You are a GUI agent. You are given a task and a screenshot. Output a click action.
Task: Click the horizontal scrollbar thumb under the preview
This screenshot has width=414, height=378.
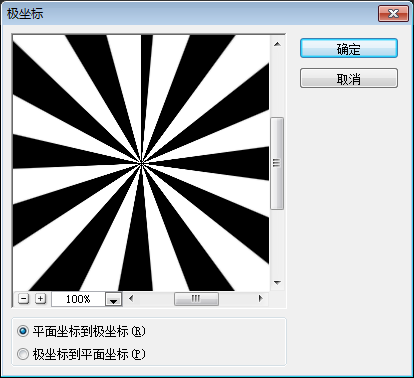pyautogui.click(x=196, y=299)
